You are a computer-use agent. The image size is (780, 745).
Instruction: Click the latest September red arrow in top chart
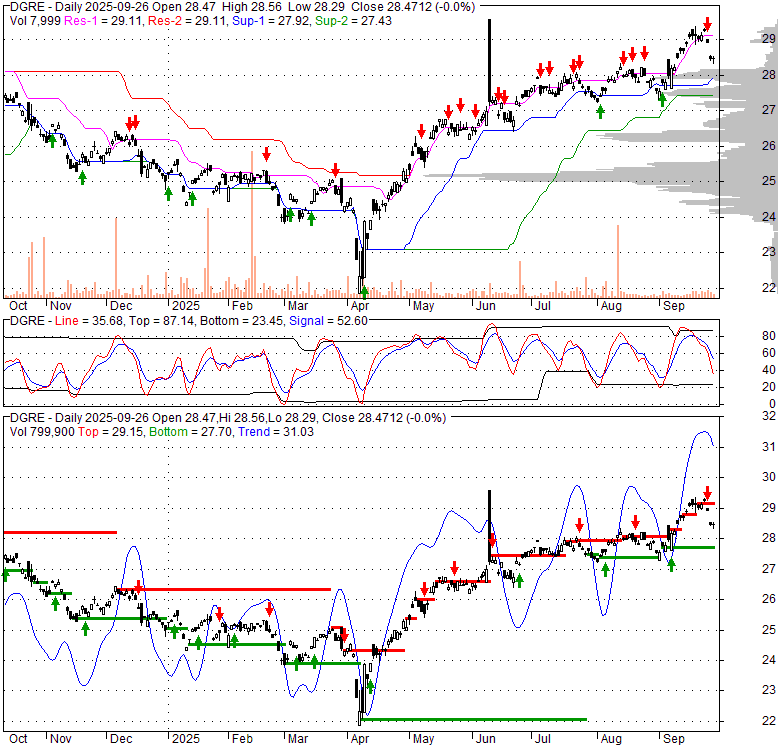[707, 23]
